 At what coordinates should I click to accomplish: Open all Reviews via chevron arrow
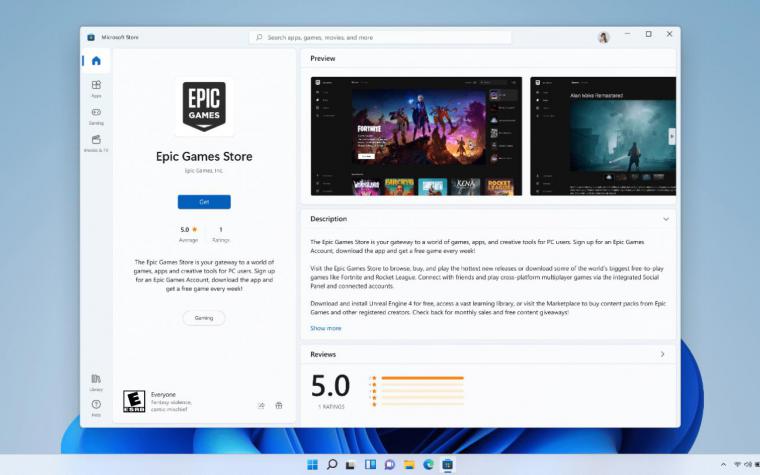tap(663, 354)
